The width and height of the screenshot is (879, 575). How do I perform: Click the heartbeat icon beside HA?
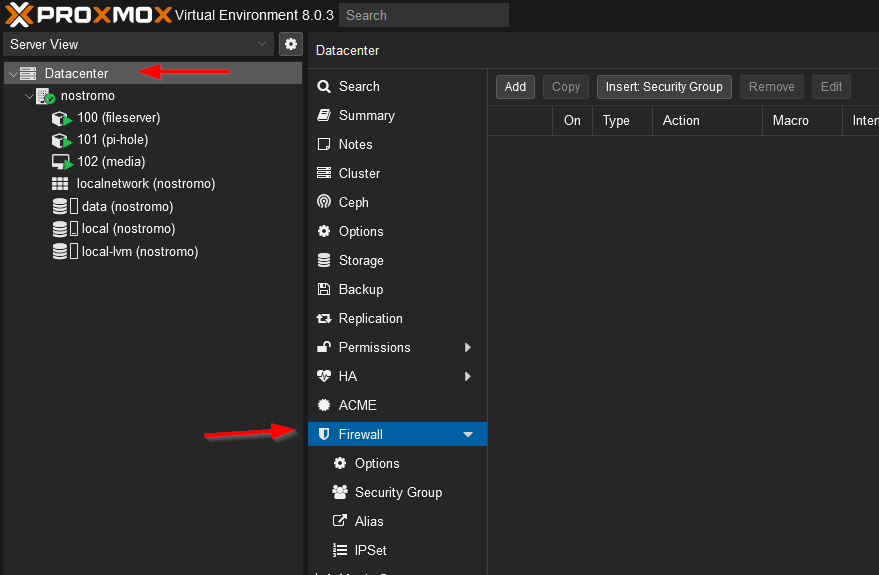(x=324, y=376)
